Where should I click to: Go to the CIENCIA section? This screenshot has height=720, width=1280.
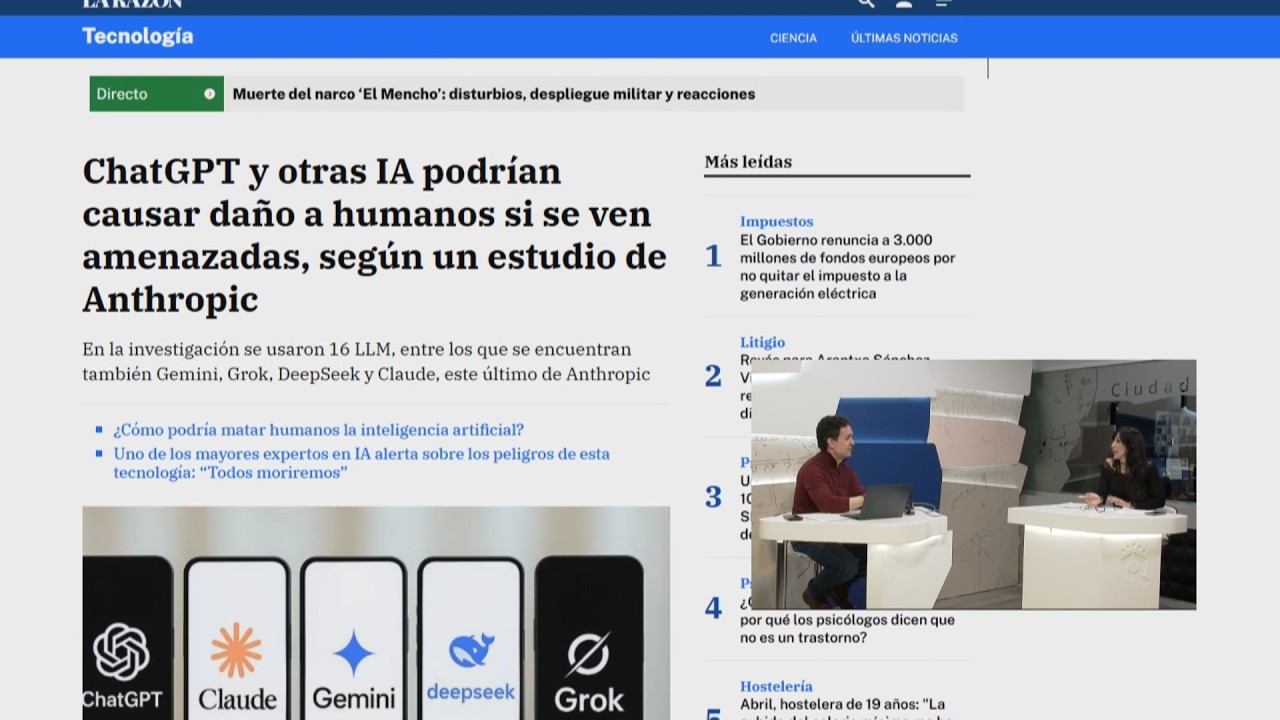pos(793,38)
